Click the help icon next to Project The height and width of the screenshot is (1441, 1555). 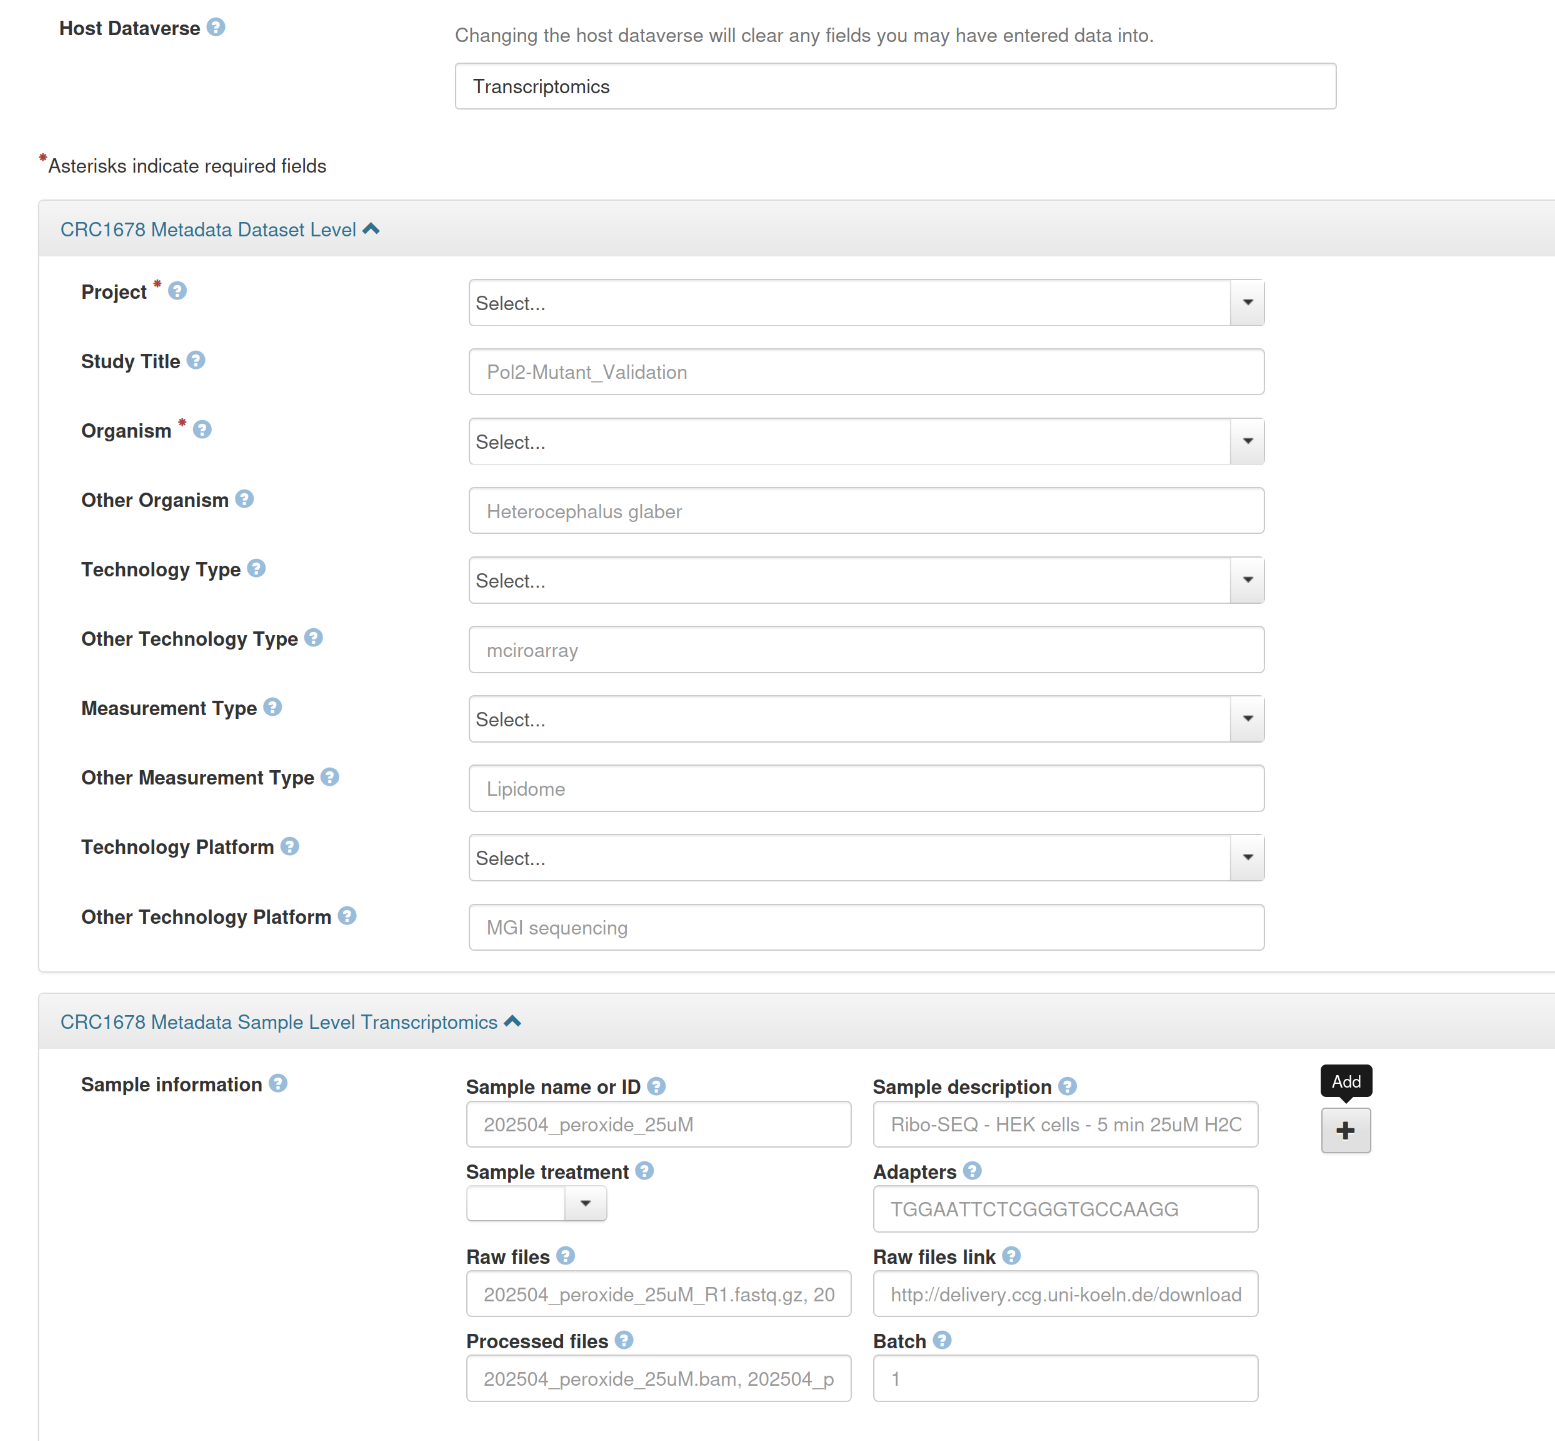coord(177,291)
